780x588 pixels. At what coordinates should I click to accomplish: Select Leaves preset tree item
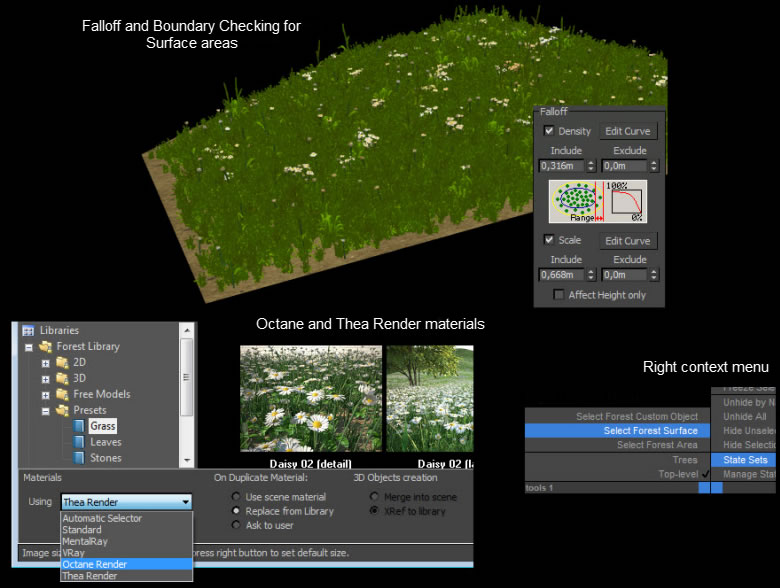[x=105, y=442]
